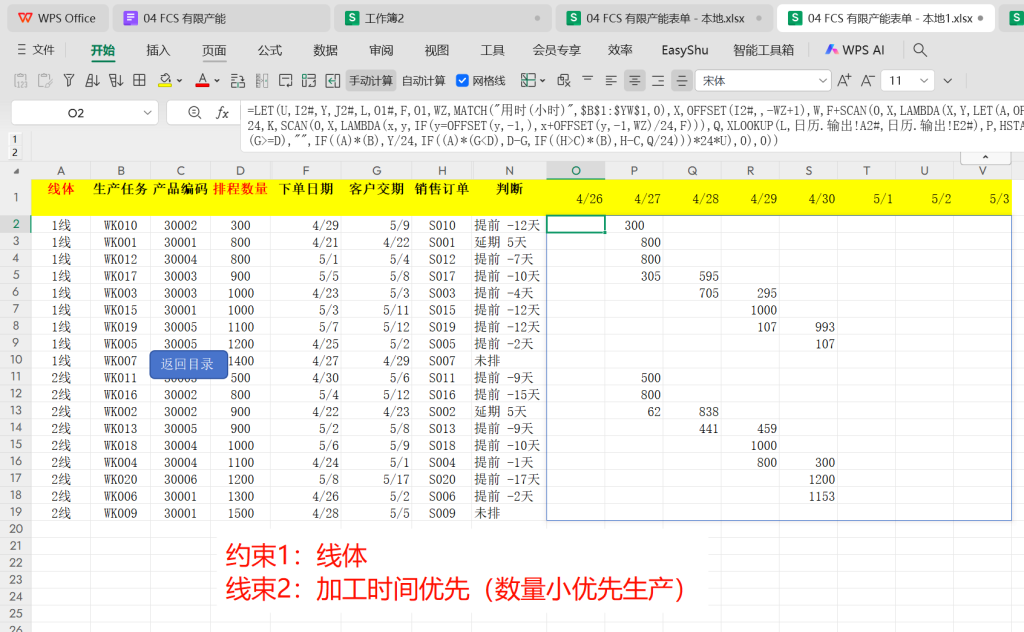Click the sort ascending icon
The width and height of the screenshot is (1024, 632).
tap(92, 80)
